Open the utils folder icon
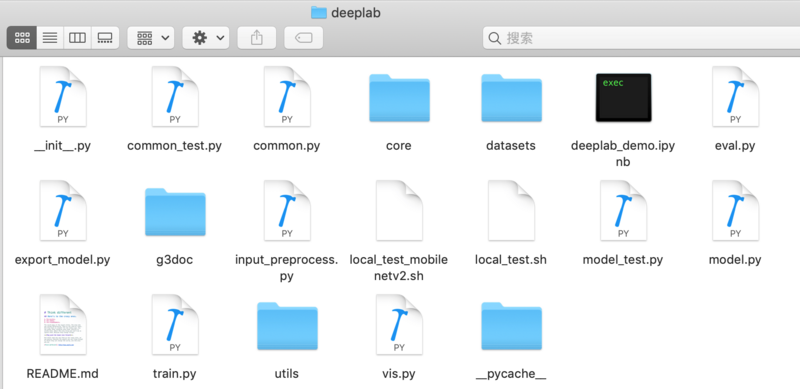800x389 pixels. [287, 326]
